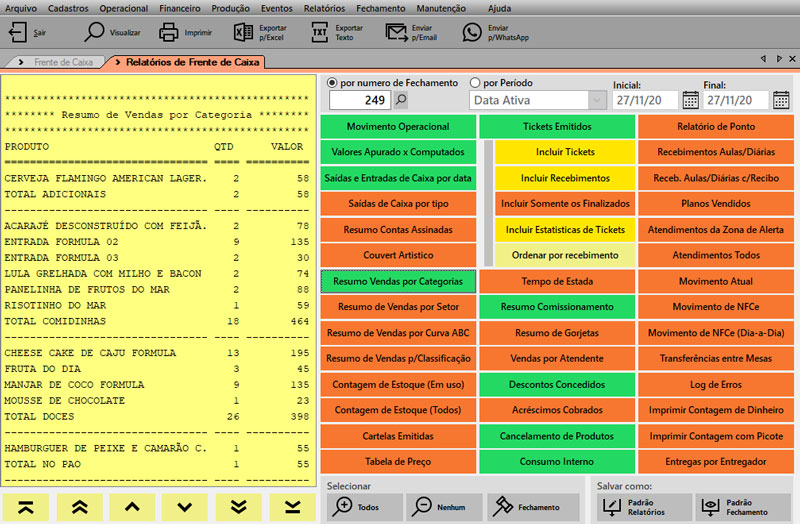
Task: Select the Fechamento preset
Action: coord(533,507)
